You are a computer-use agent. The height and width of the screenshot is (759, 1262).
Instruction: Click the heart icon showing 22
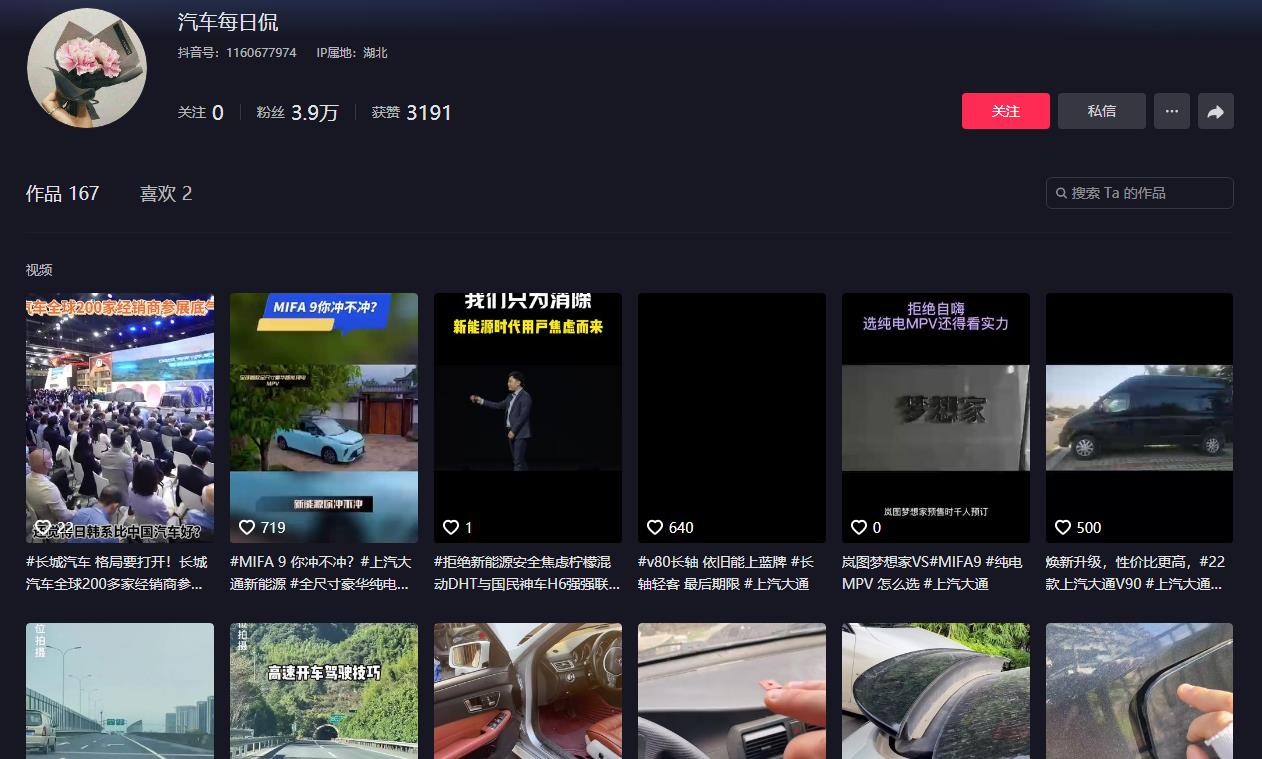[x=43, y=527]
